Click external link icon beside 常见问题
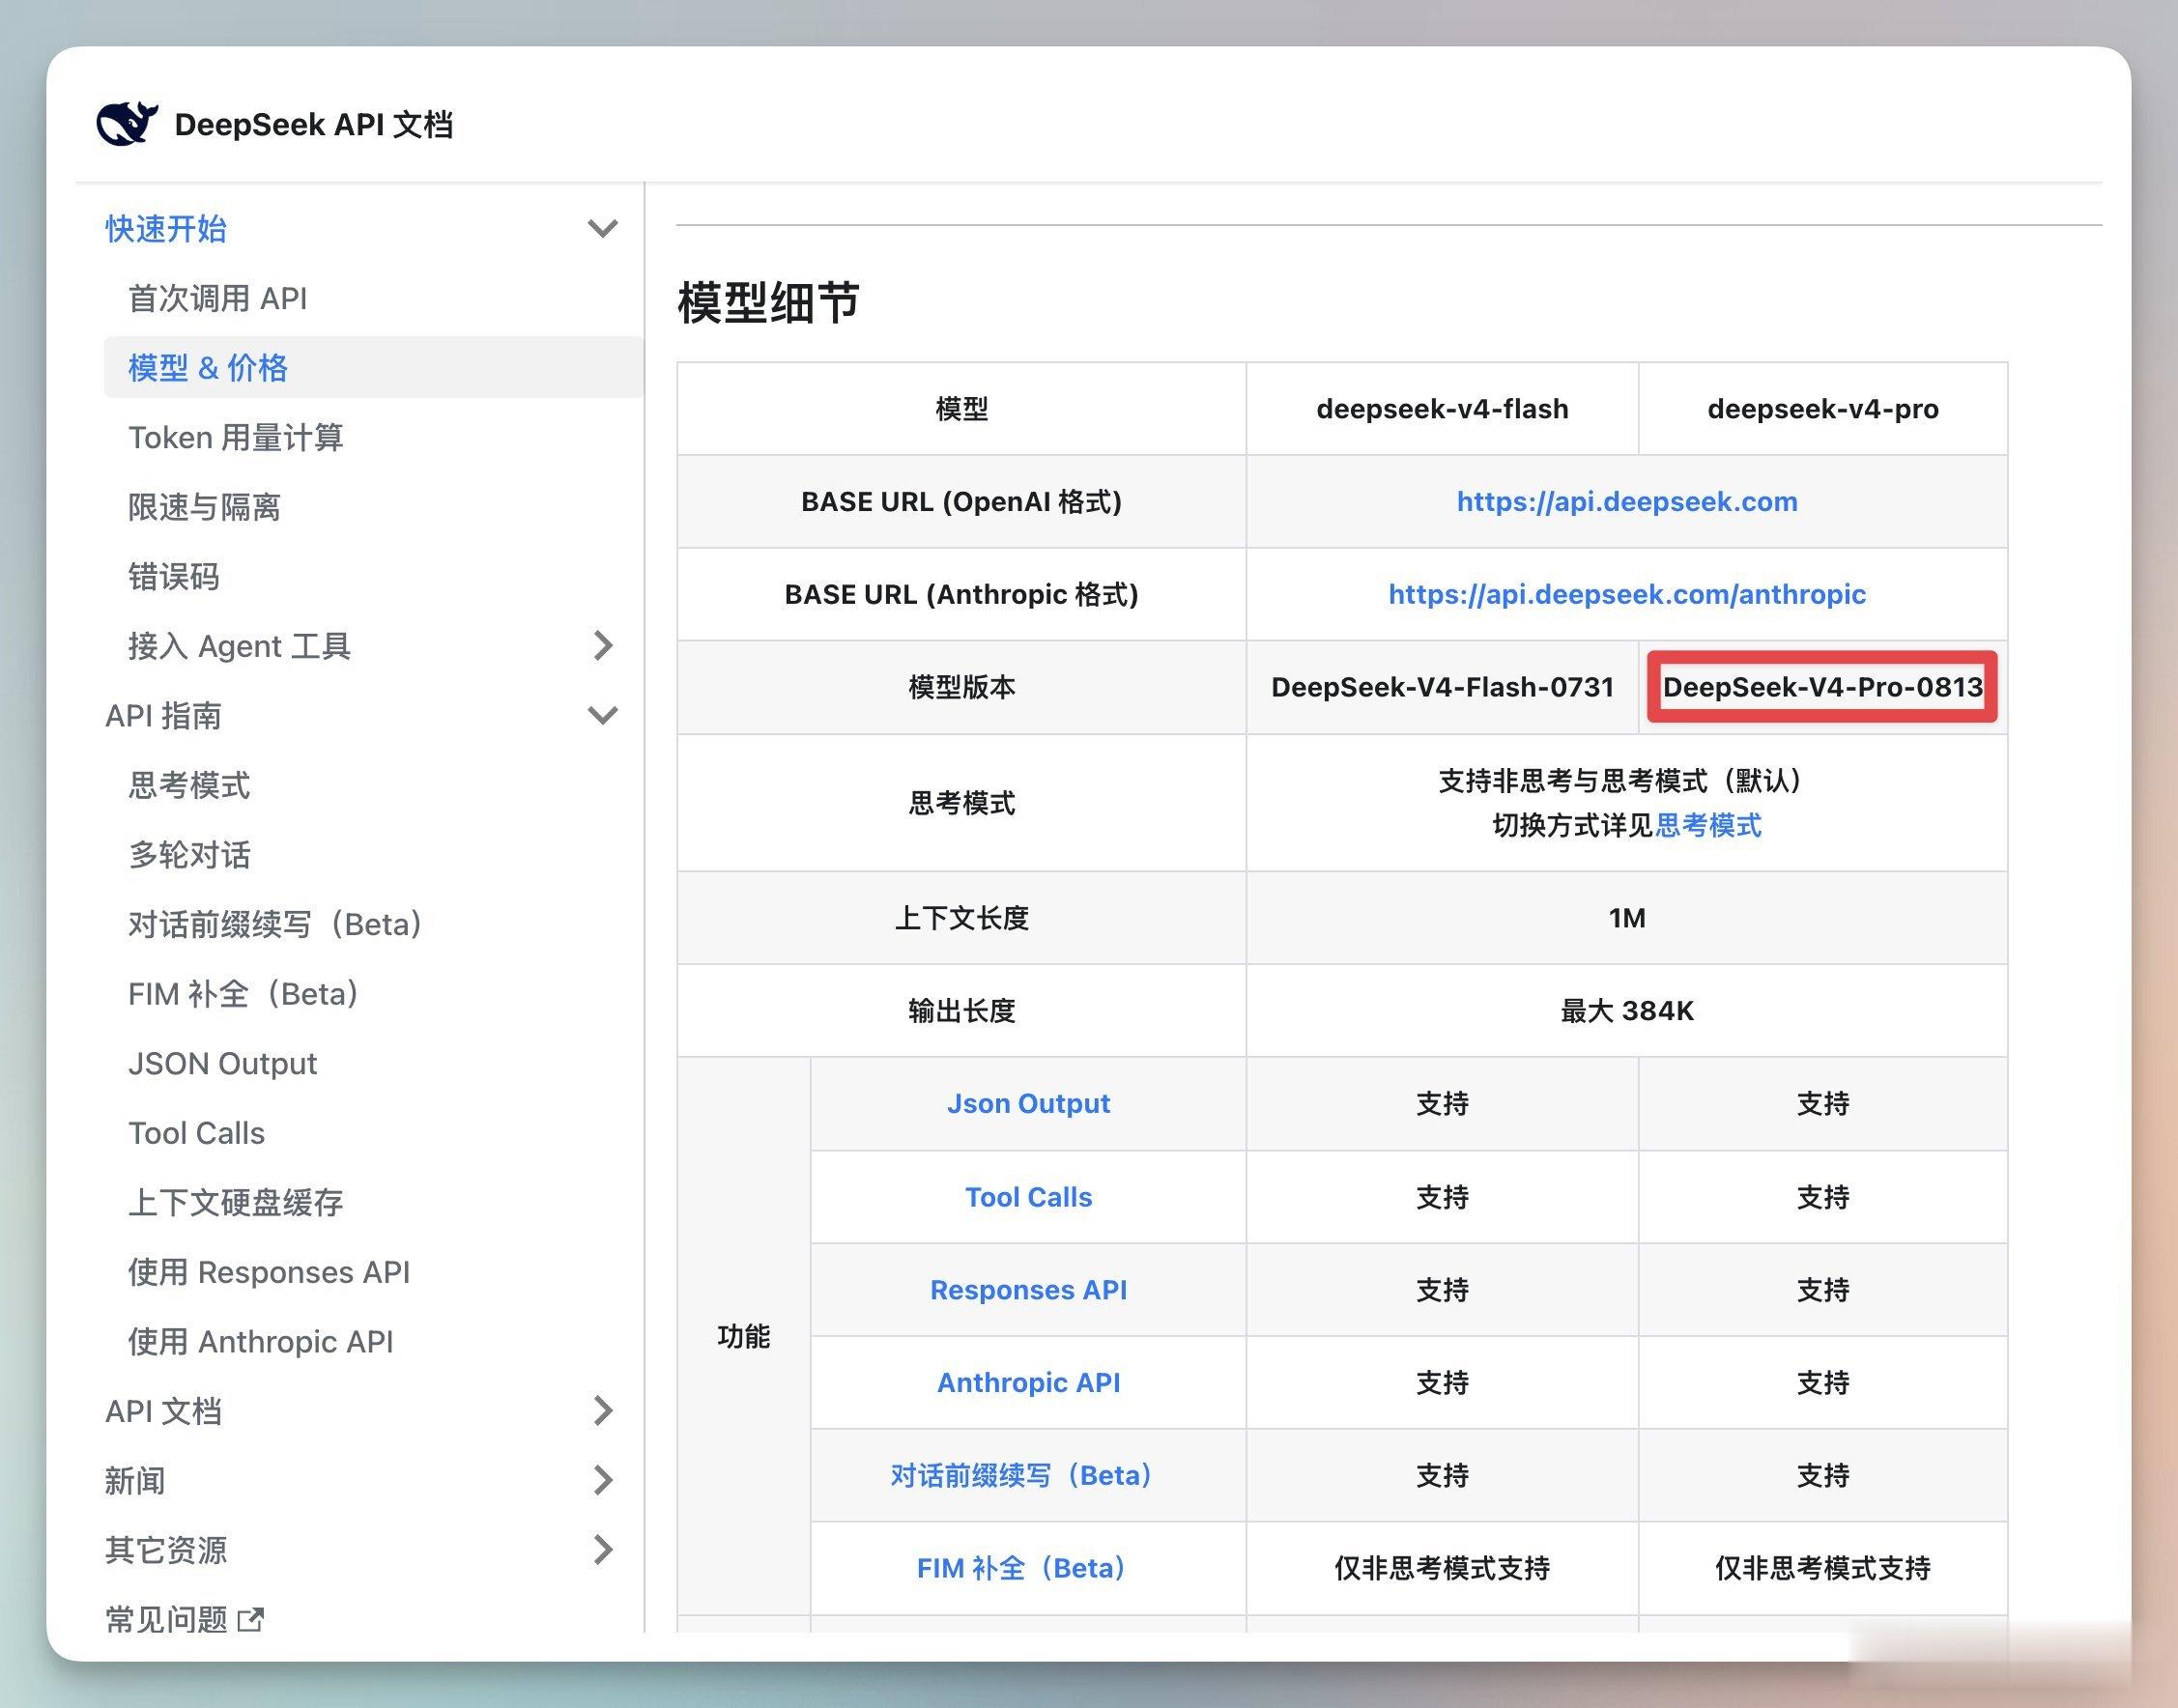Viewport: 2178px width, 1708px height. (x=251, y=1619)
